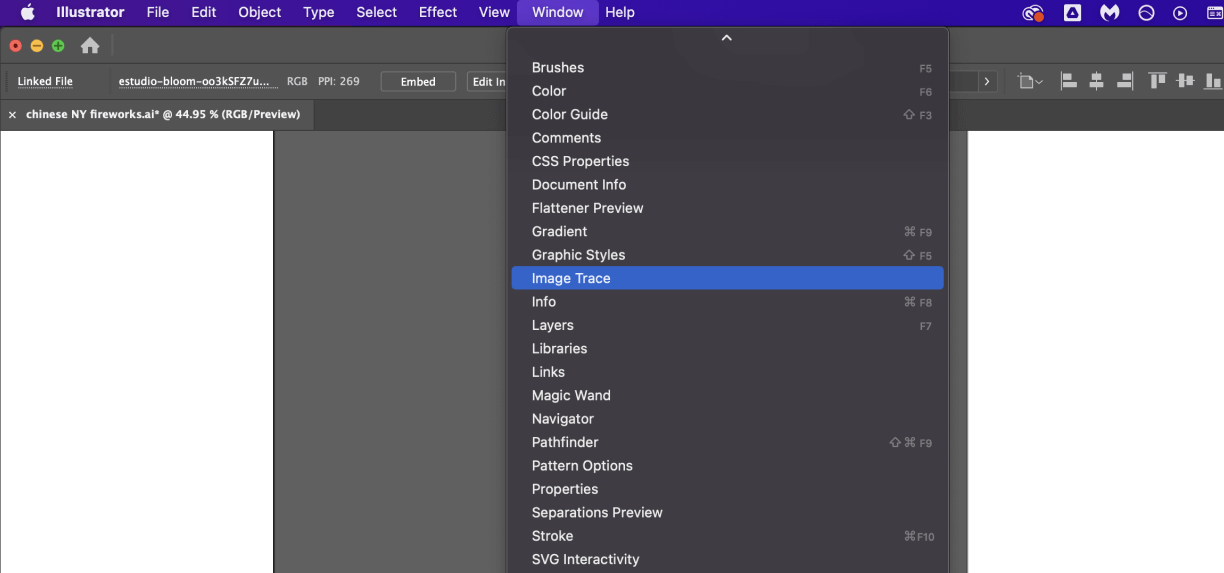Select the chinese NY fireworks.ai document tab
1224x573 pixels.
click(163, 114)
